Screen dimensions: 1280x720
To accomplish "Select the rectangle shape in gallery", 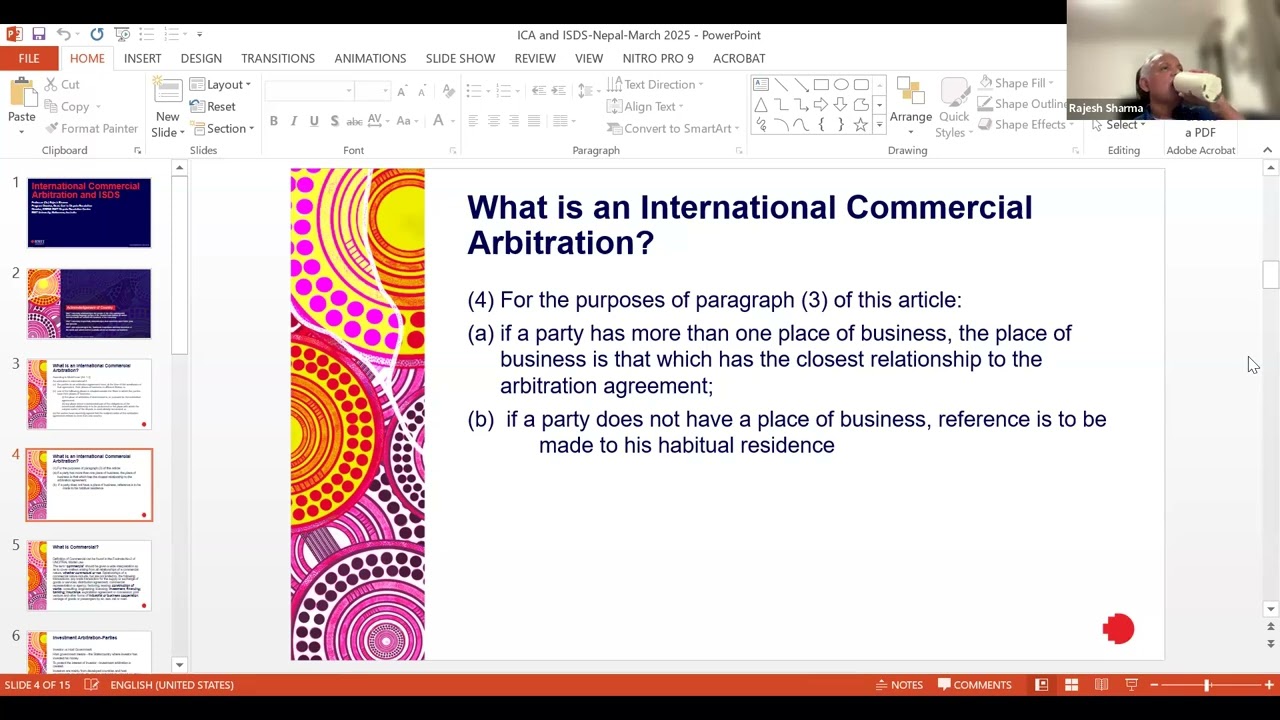I will [821, 85].
